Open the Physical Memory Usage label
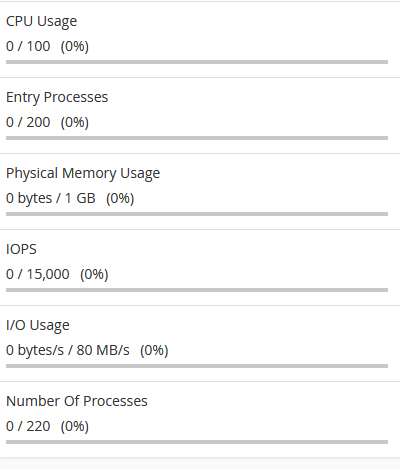Viewport: 400px width, 469px height. click(83, 174)
